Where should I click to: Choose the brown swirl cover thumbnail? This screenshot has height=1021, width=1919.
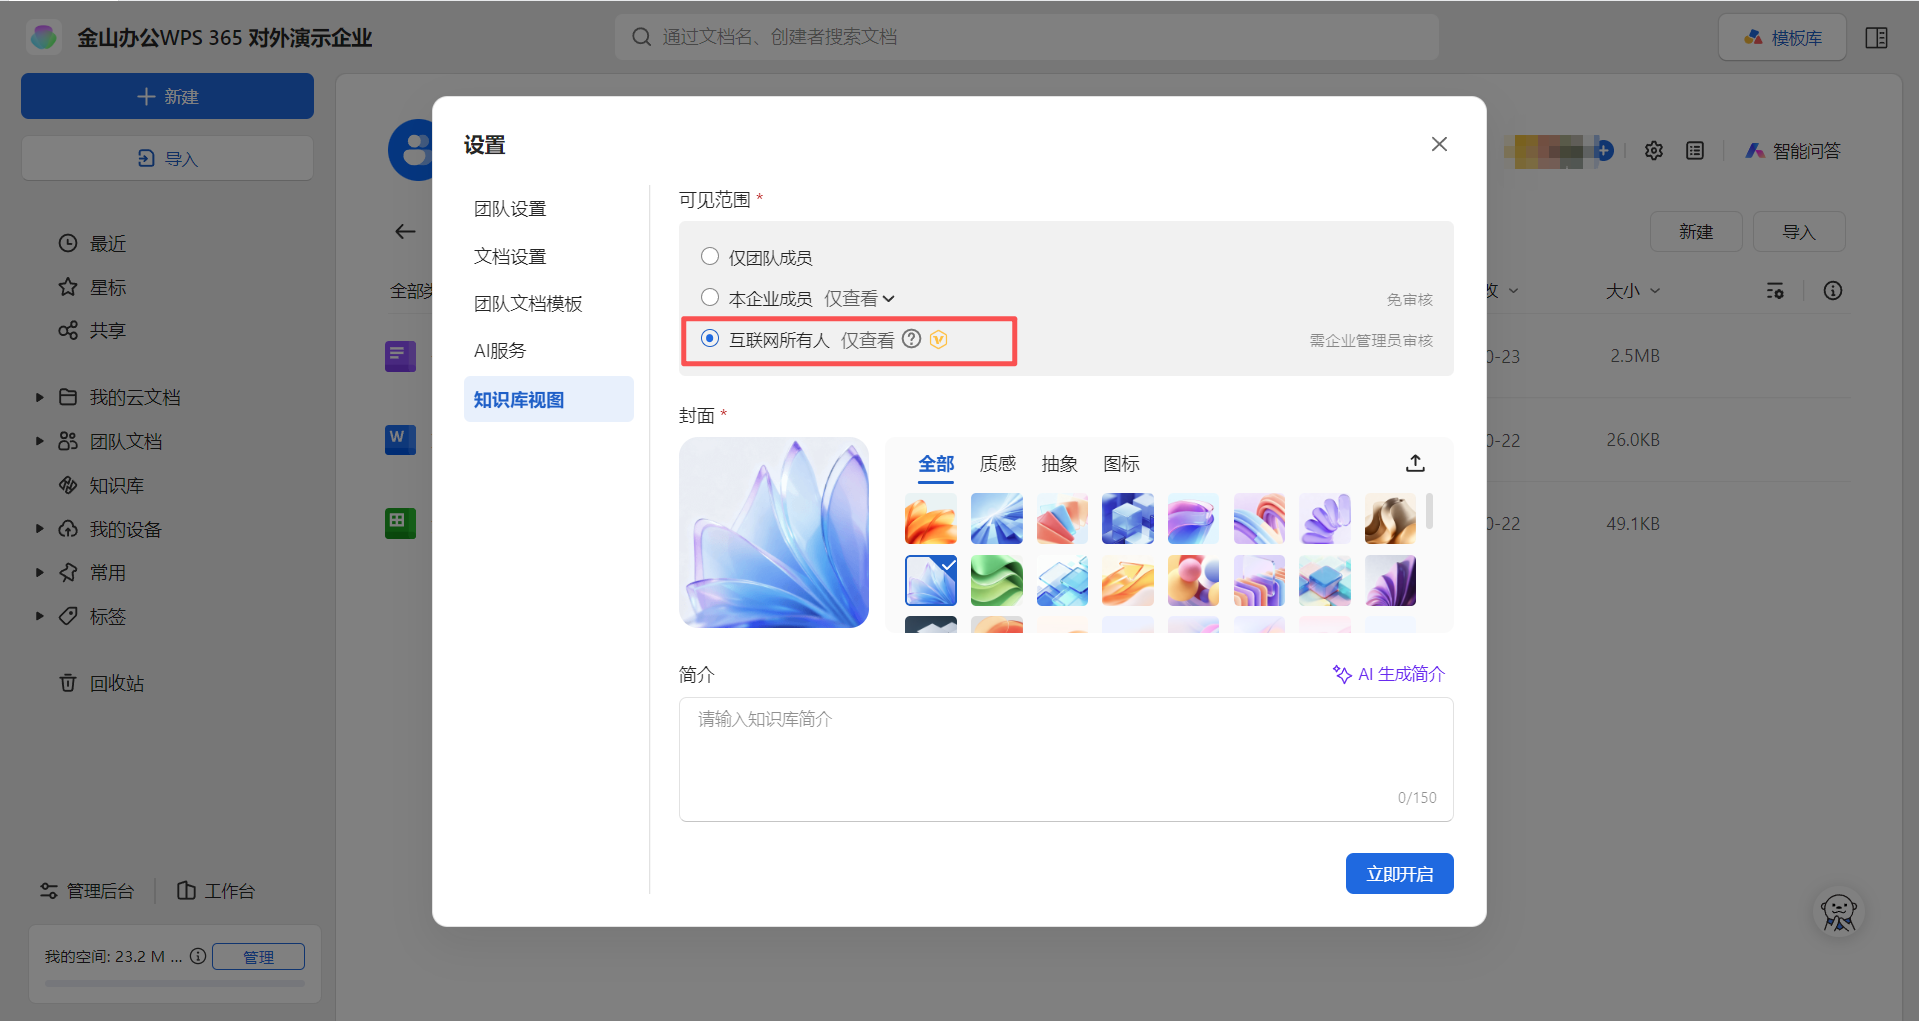(1390, 519)
